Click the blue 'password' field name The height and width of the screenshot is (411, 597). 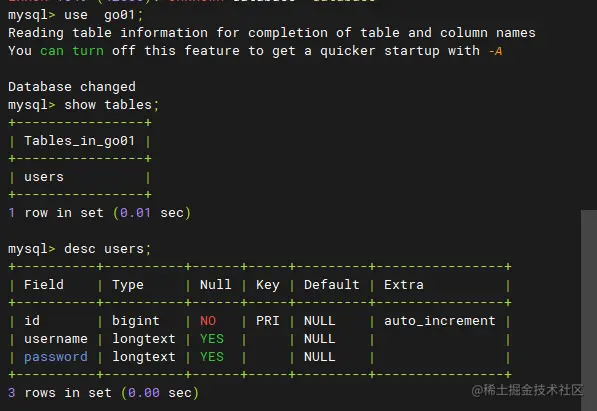[56, 357]
